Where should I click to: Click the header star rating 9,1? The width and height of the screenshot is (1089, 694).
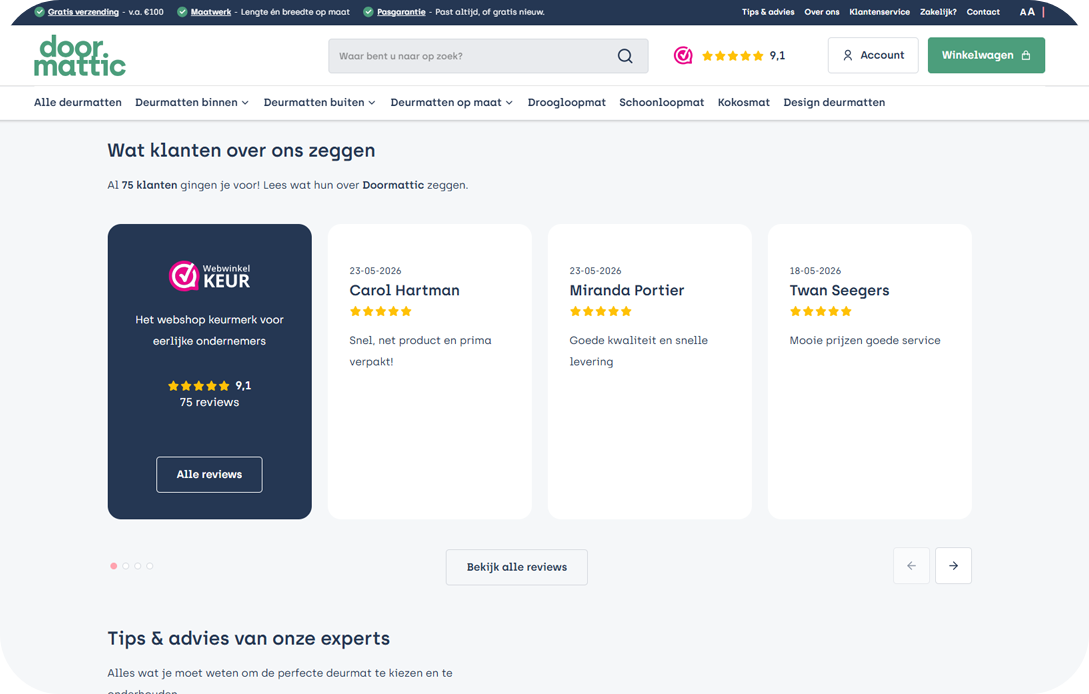tap(743, 56)
